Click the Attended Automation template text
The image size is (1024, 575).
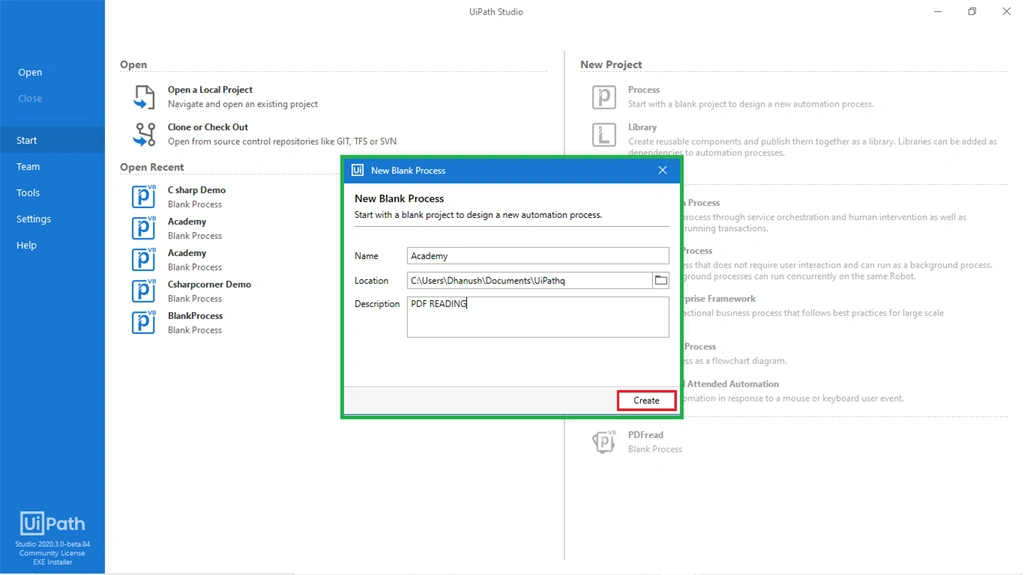click(733, 384)
